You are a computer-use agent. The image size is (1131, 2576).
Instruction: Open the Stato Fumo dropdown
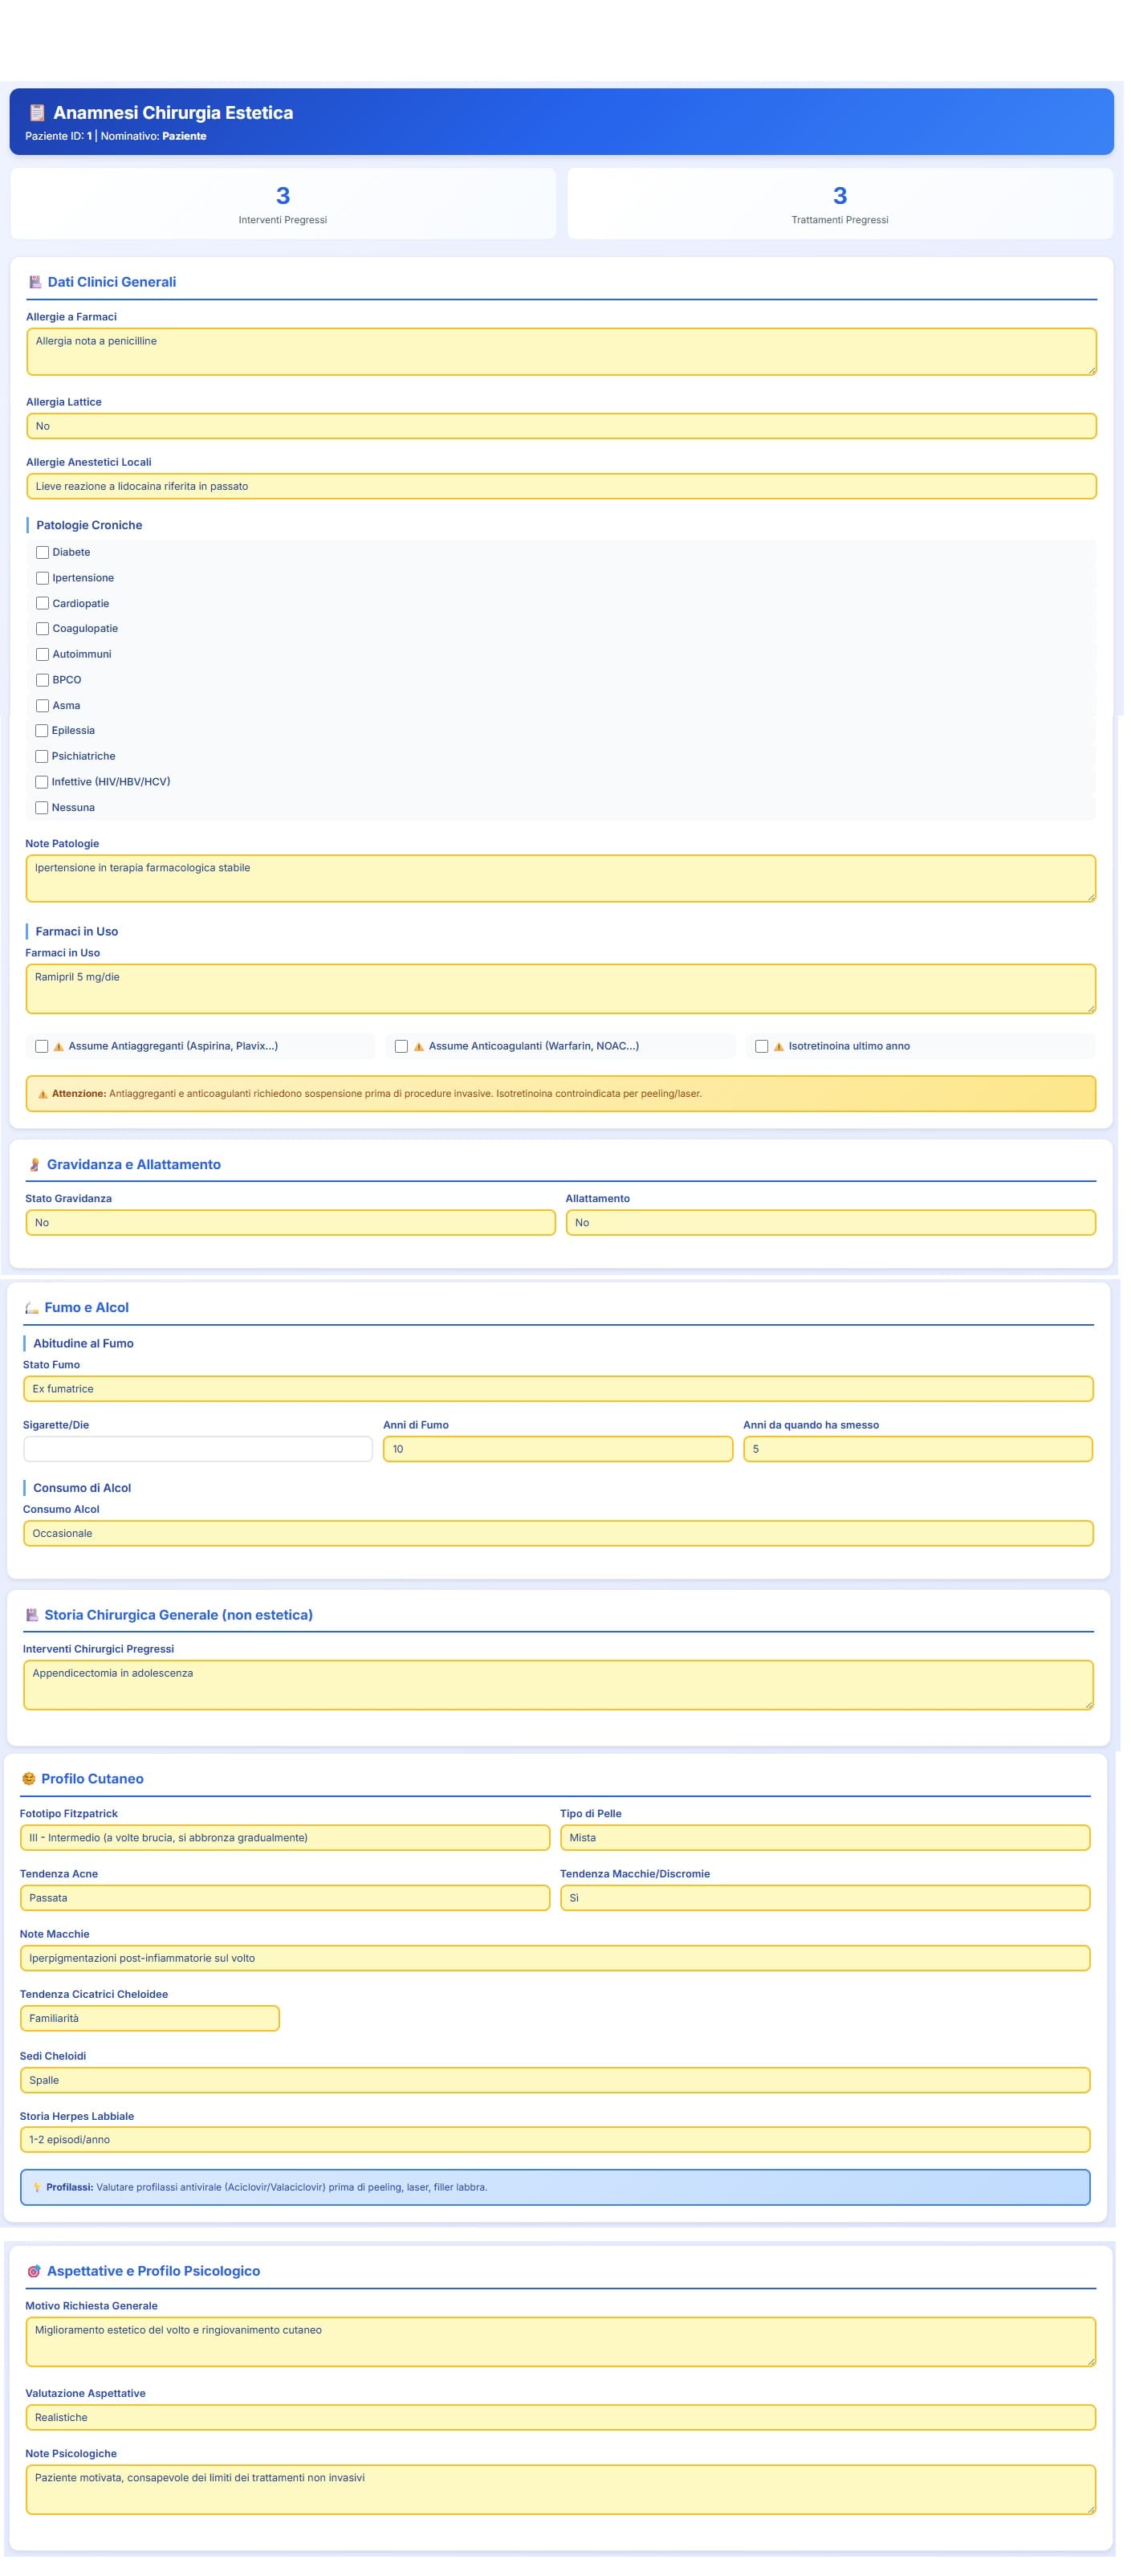(557, 1388)
